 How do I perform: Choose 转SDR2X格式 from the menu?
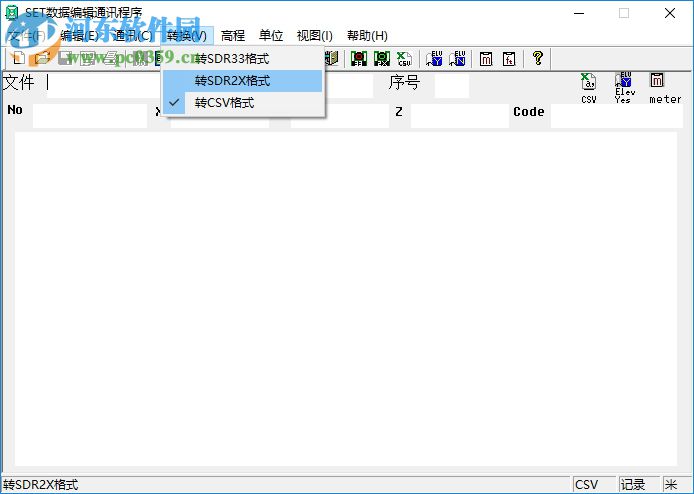point(242,81)
